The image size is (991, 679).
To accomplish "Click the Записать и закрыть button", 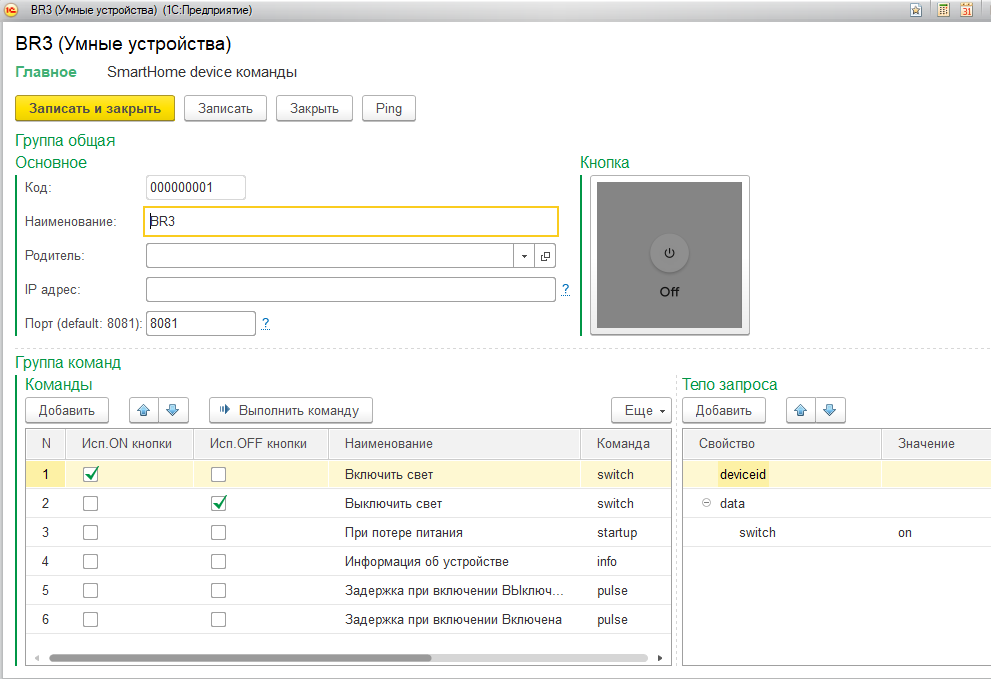I will (95, 108).
